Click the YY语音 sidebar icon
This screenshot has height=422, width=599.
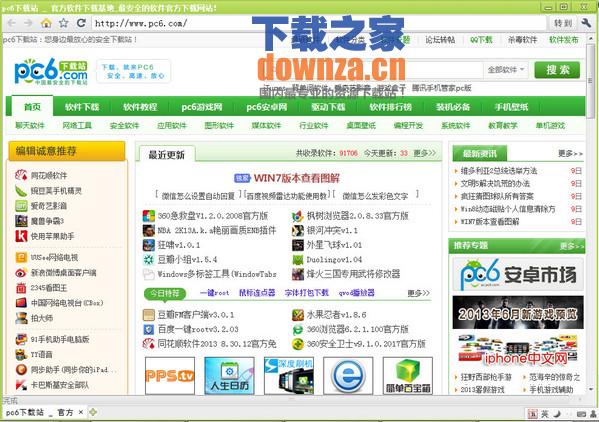coord(21,354)
